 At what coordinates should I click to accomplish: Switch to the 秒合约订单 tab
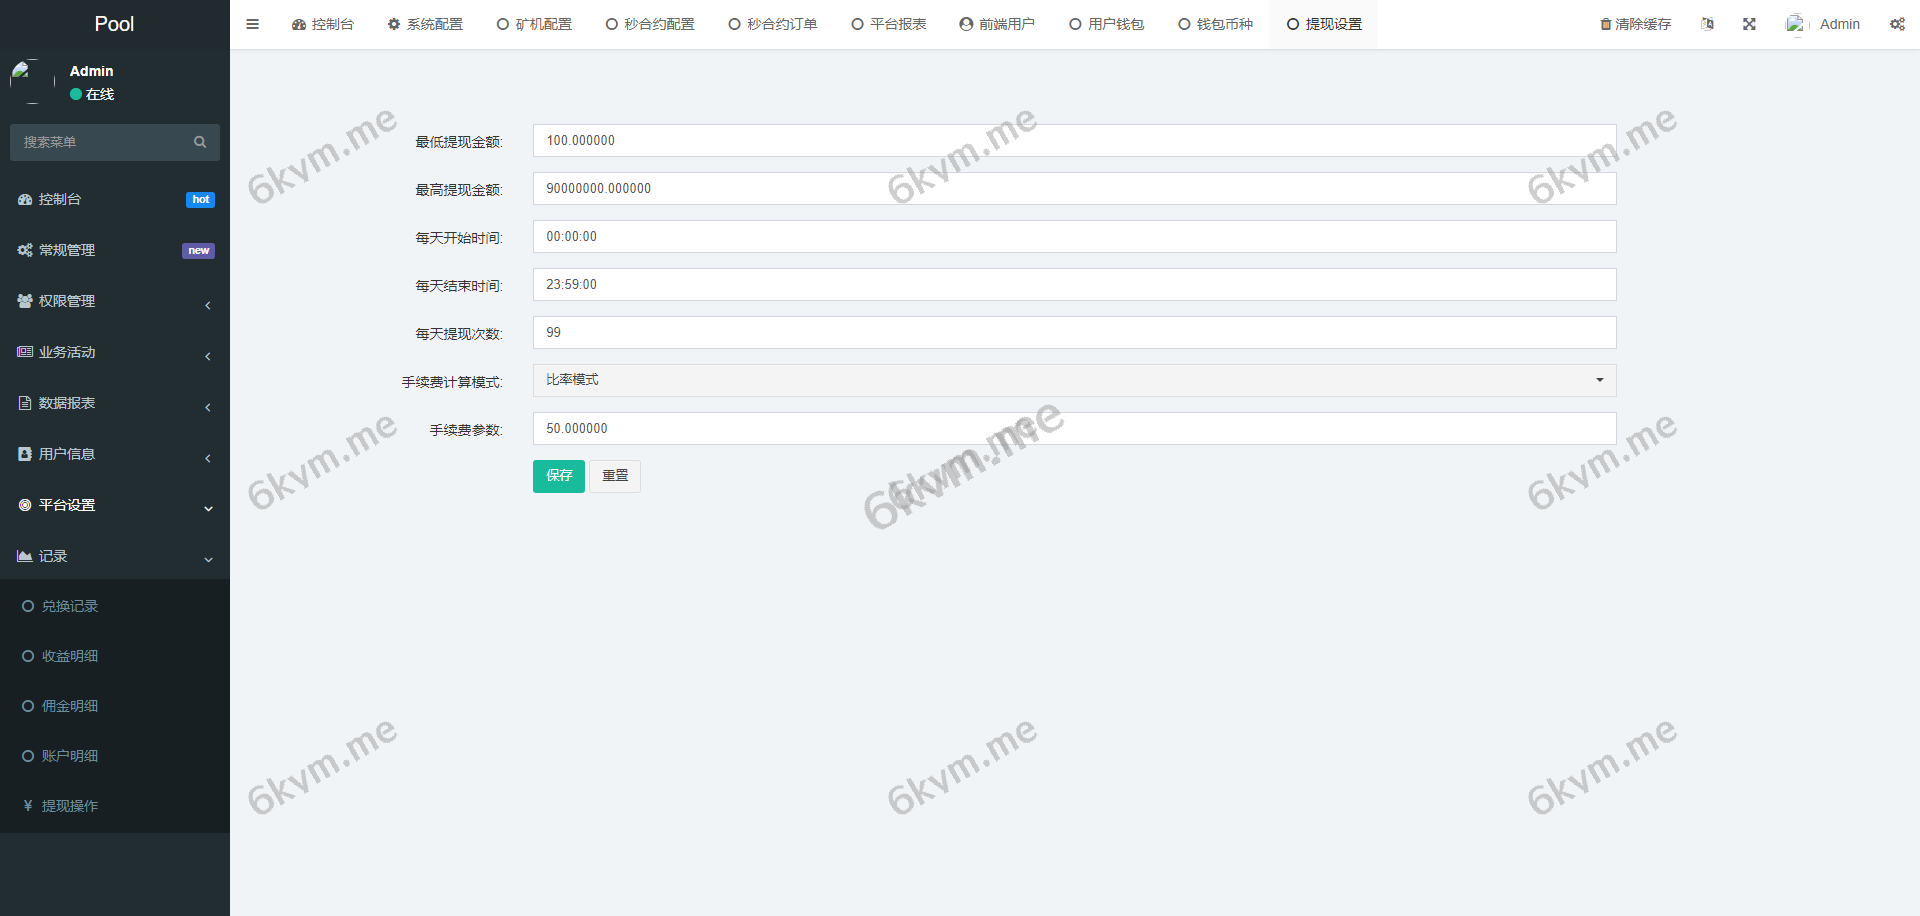tap(773, 23)
